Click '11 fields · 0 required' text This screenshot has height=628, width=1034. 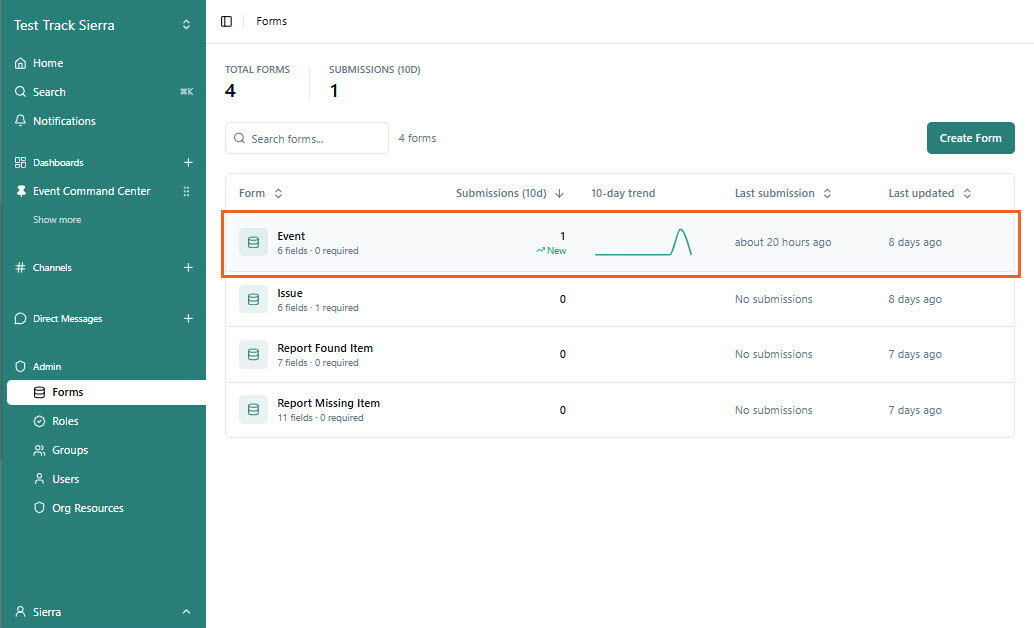click(x=320, y=418)
